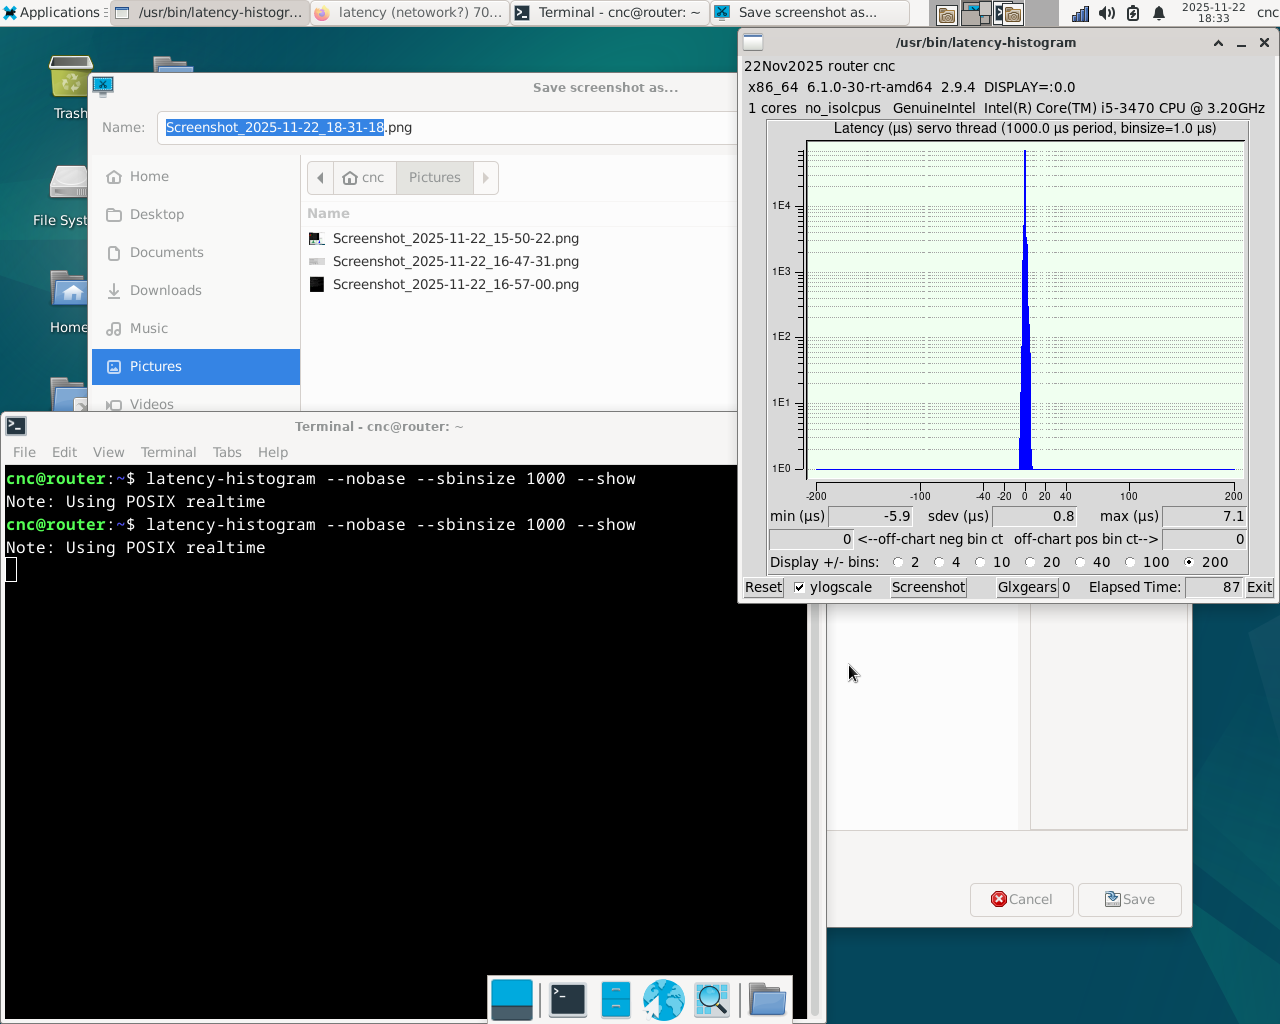Click the Glxgears button

point(1026,588)
